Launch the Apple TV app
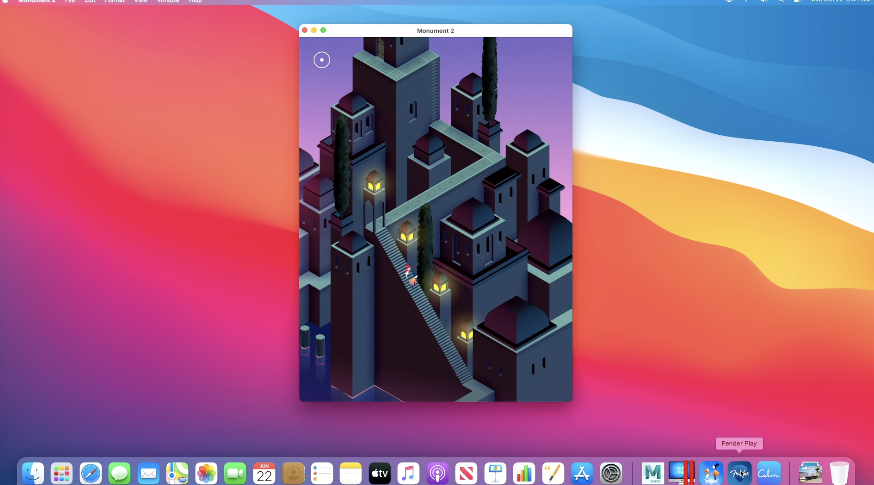This screenshot has width=874, height=485. pos(380,473)
